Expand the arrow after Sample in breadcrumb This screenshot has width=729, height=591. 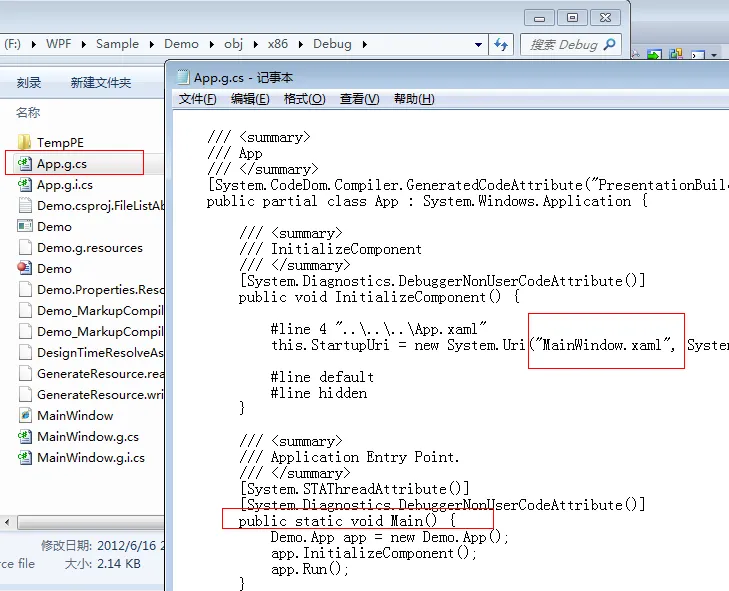pyautogui.click(x=152, y=44)
